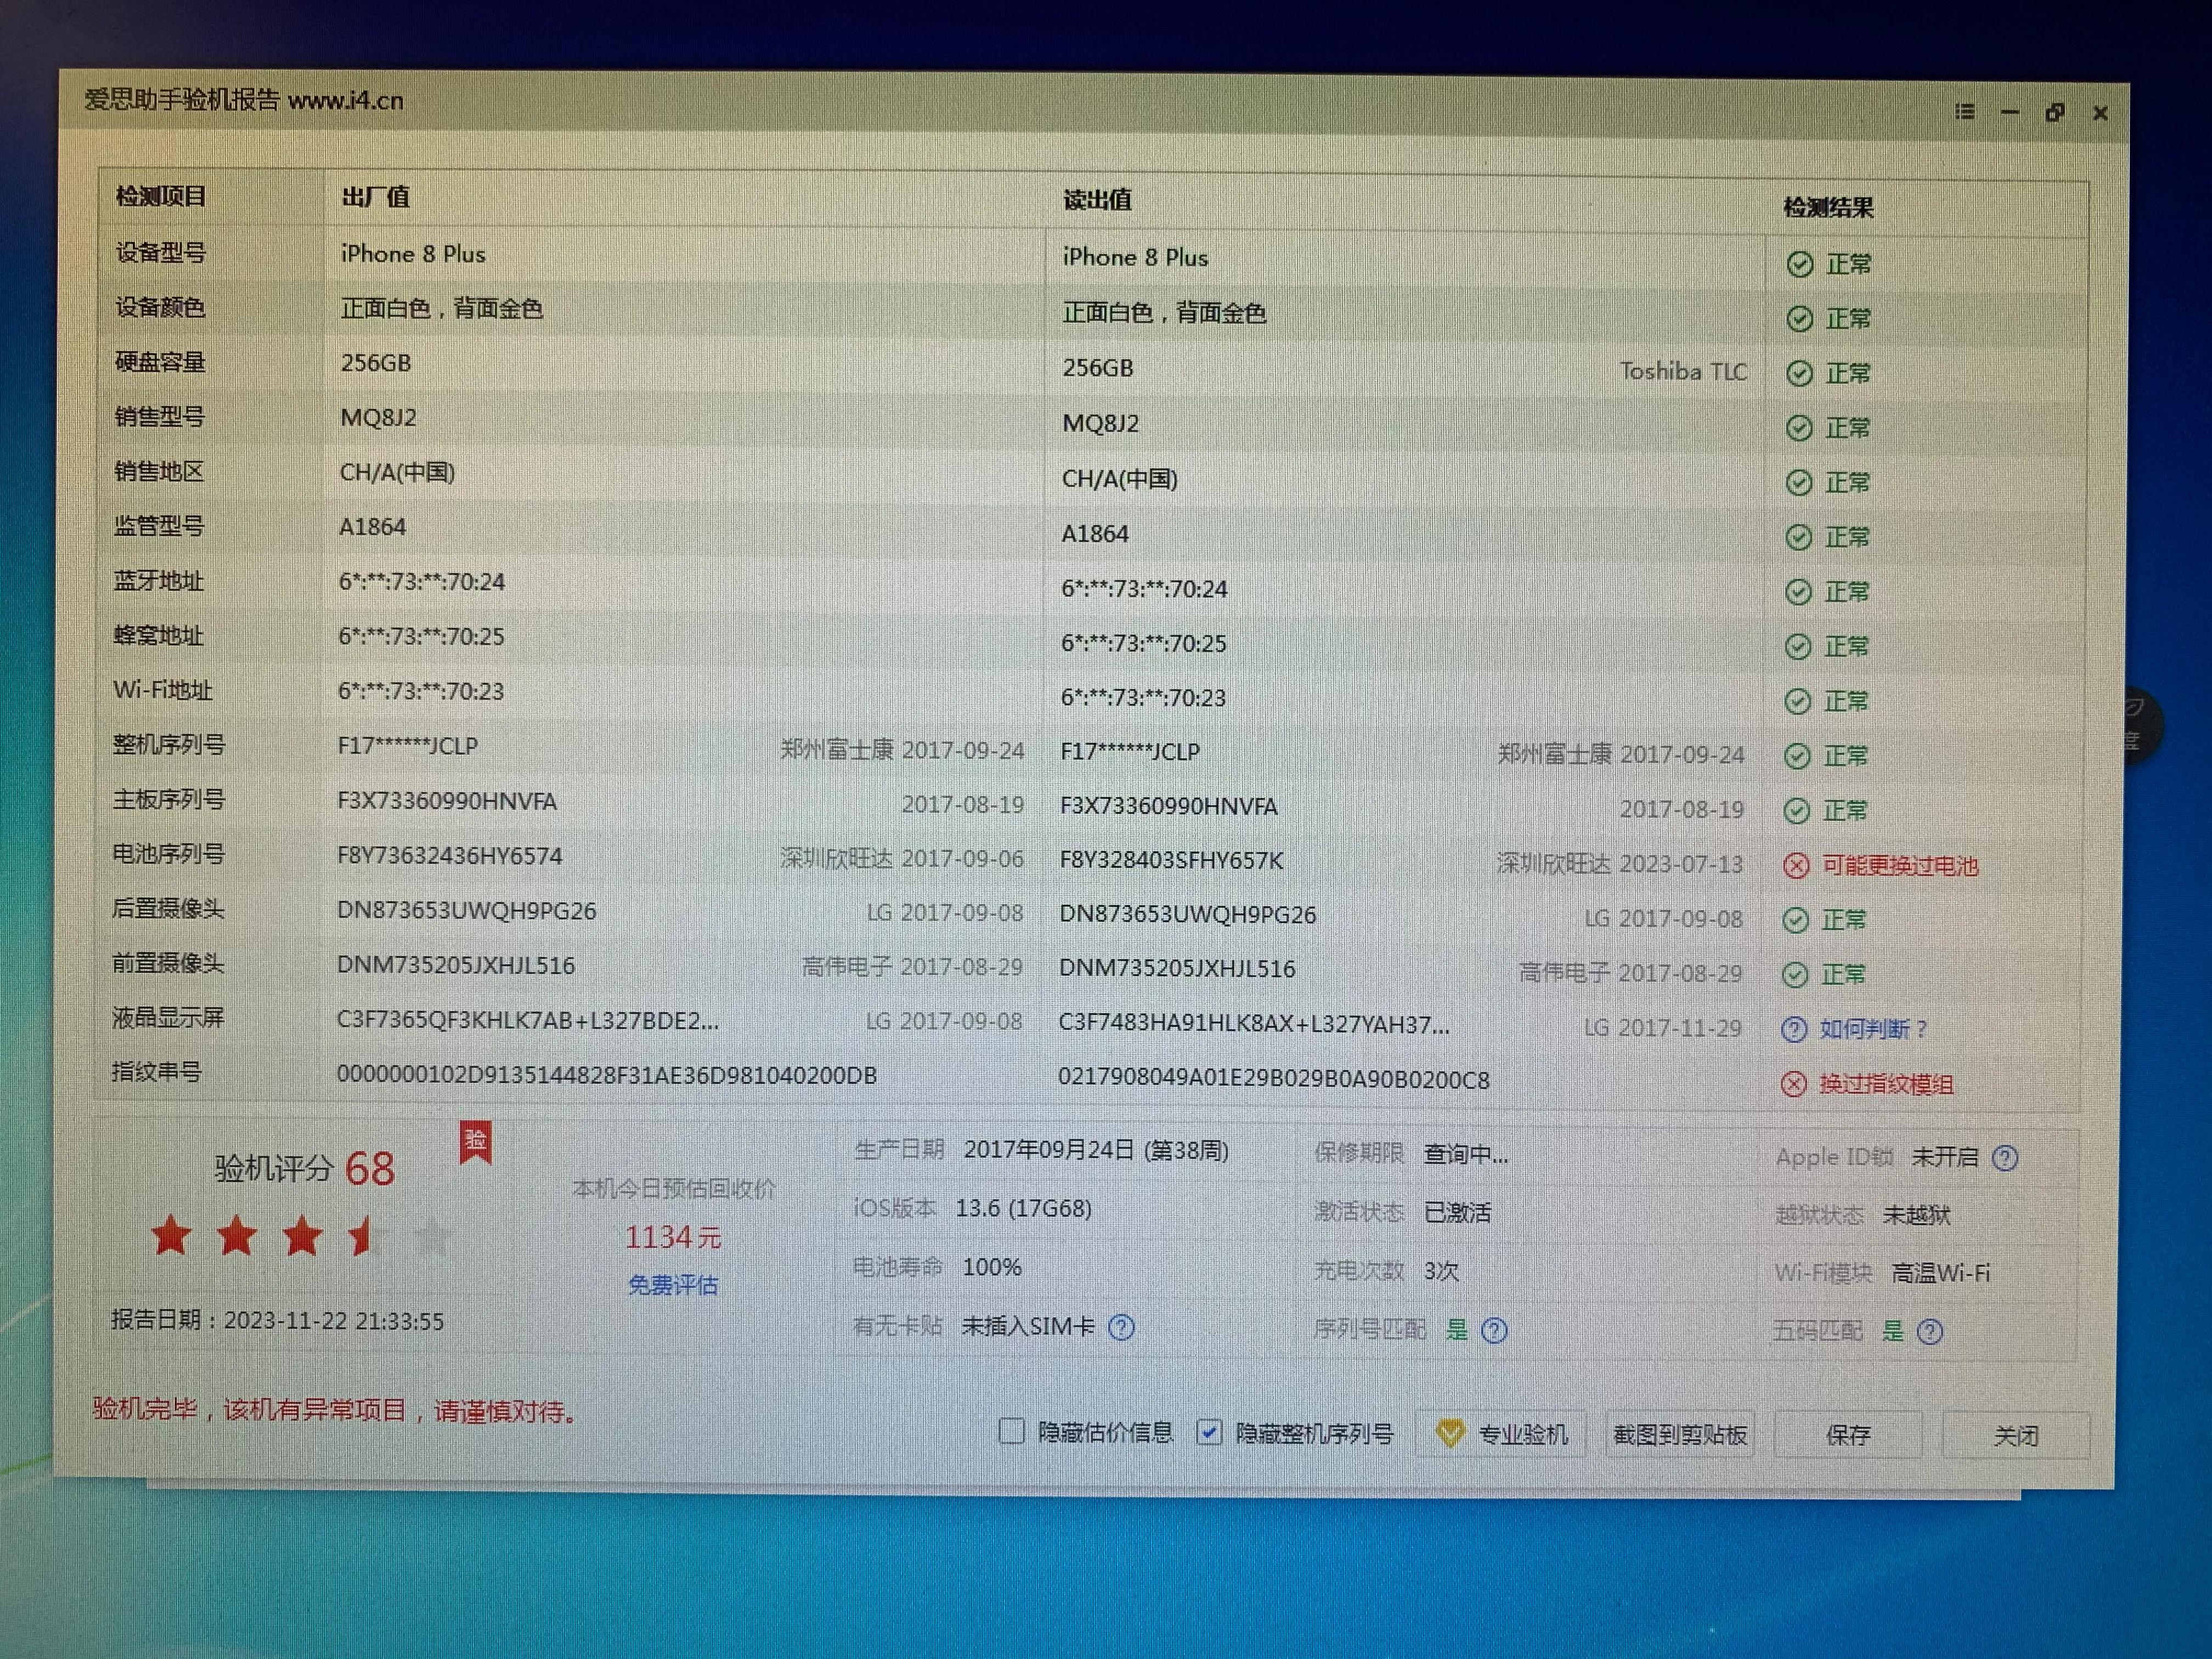Click the help icon beside five-code match
This screenshot has width=2212, height=1659.
tap(1930, 1332)
